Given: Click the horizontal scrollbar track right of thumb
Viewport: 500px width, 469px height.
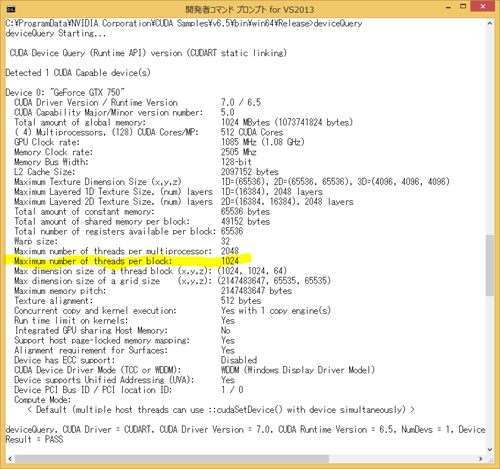Looking at the screenshot, I should coord(403,459).
